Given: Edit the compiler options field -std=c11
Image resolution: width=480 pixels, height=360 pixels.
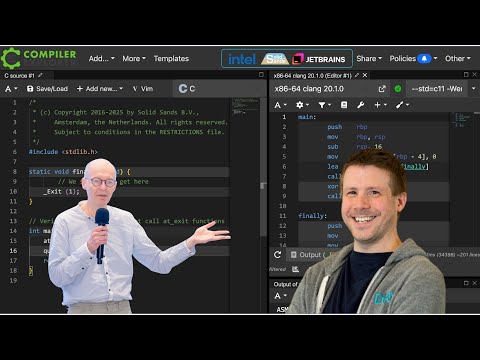Looking at the screenshot, I should coord(437,89).
